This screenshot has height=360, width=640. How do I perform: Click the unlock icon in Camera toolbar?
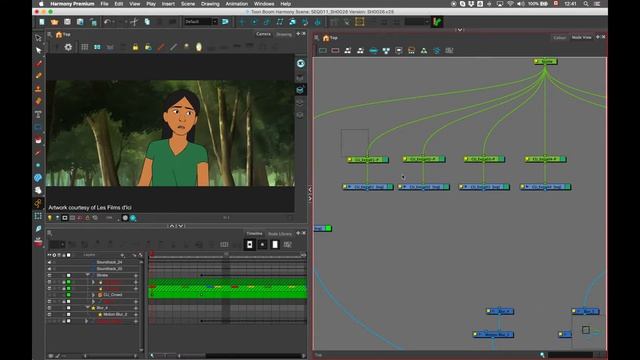coord(148,47)
